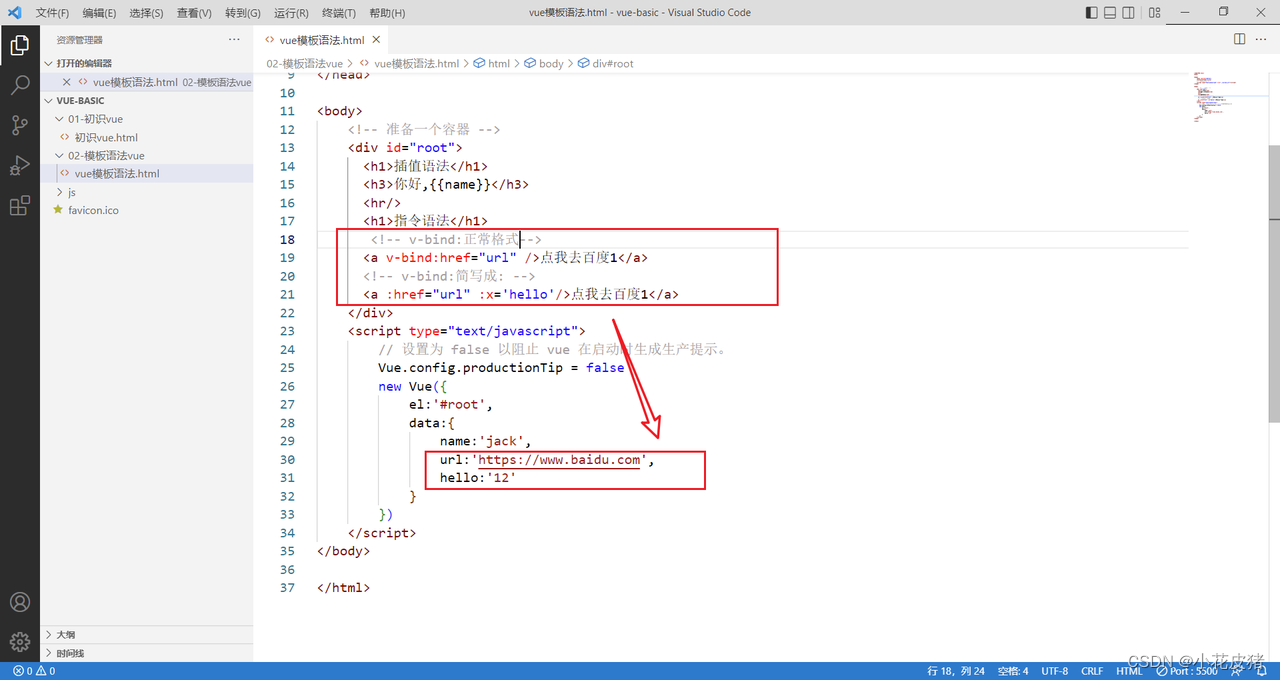Open the Source Control view
The width and height of the screenshot is (1280, 680).
(x=19, y=125)
